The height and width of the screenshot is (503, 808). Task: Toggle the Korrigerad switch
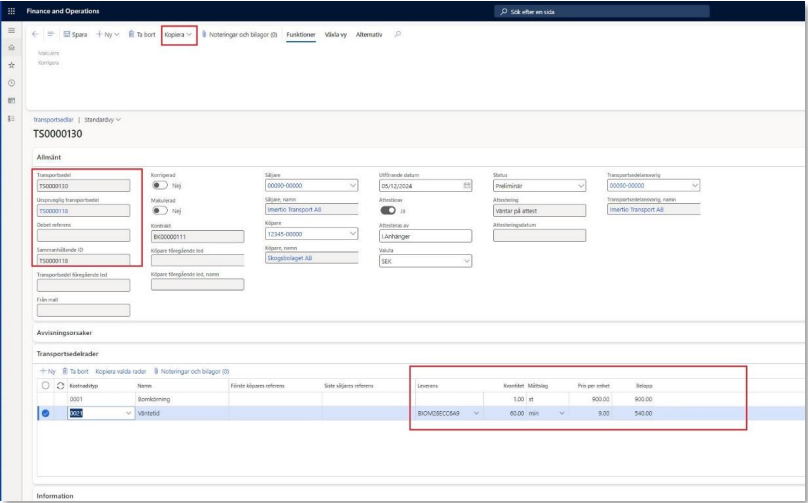tap(158, 185)
